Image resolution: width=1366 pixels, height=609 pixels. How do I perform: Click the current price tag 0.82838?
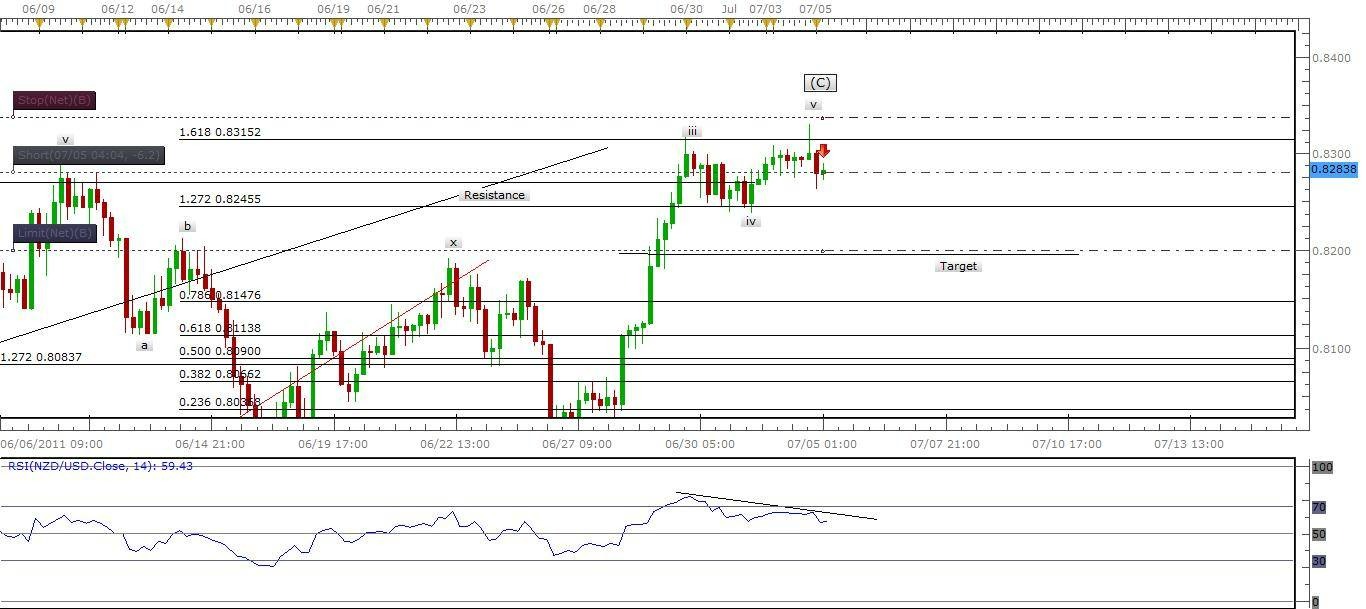(1333, 170)
